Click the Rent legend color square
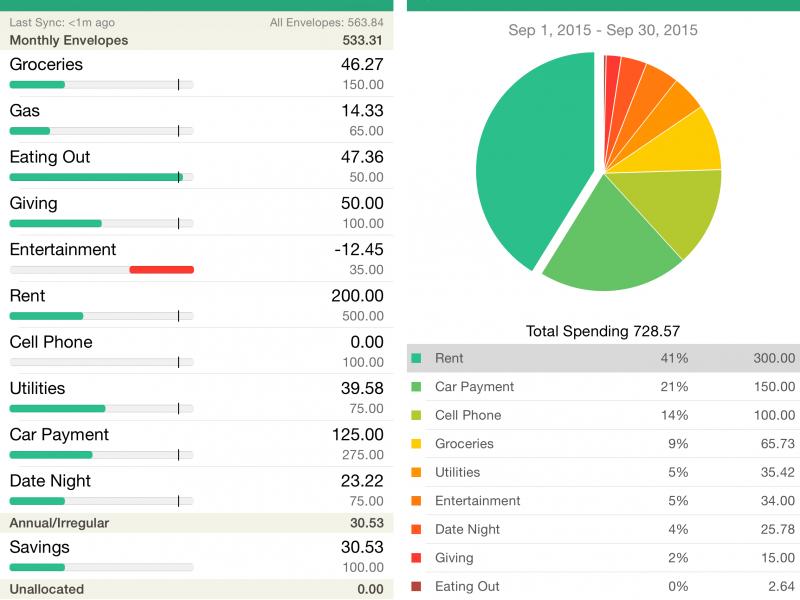The width and height of the screenshot is (800, 600). (x=416, y=358)
